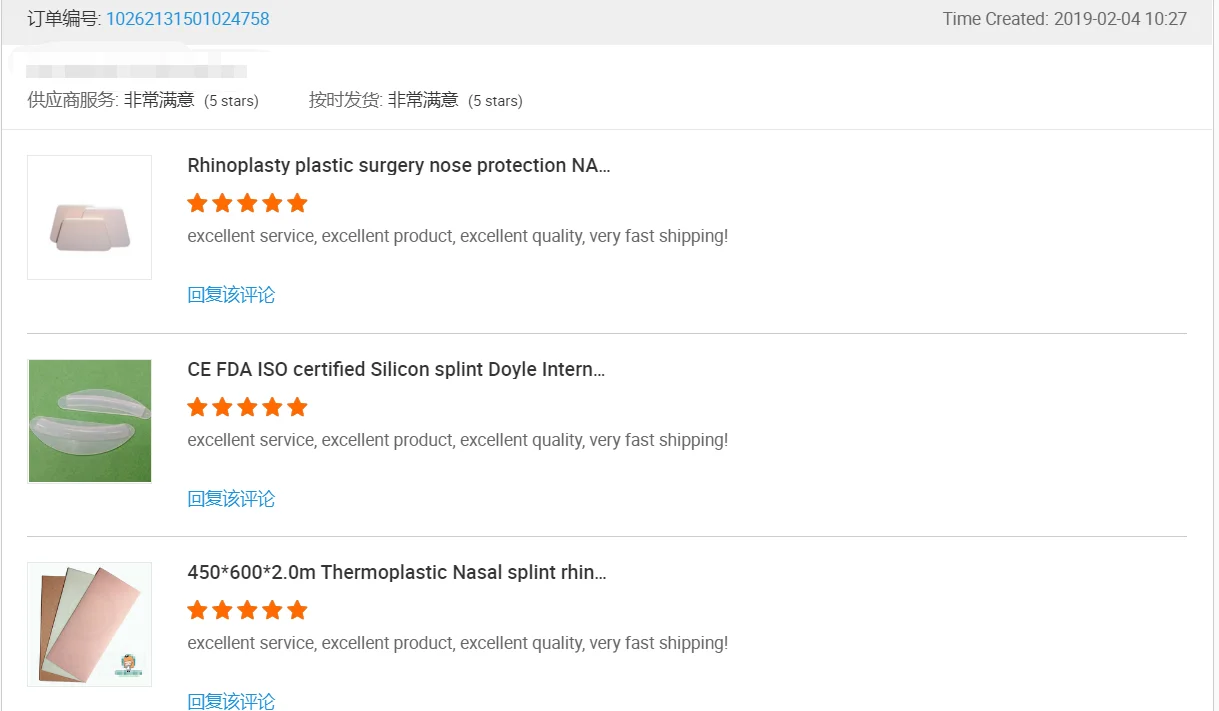Reply to the Rhinoplasty product review
The width and height of the screenshot is (1219, 711).
click(231, 295)
